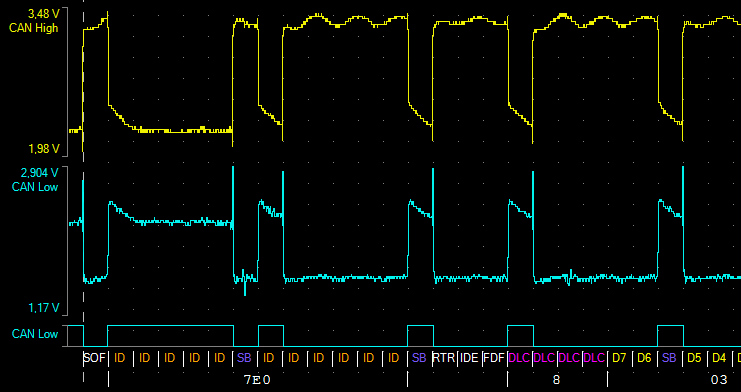Screen dimensions: 741x392
Task: Click the first magenta DLC bit after FDF
Action: tap(519, 358)
